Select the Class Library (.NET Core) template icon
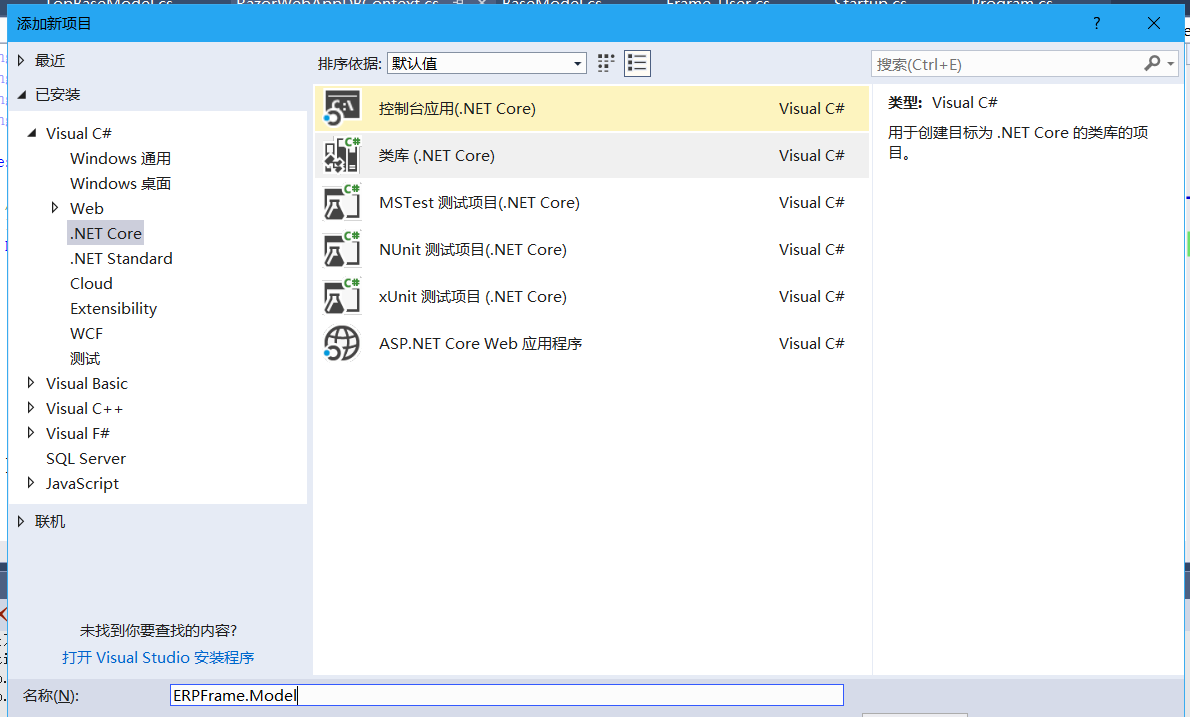This screenshot has height=717, width=1190. click(x=342, y=156)
